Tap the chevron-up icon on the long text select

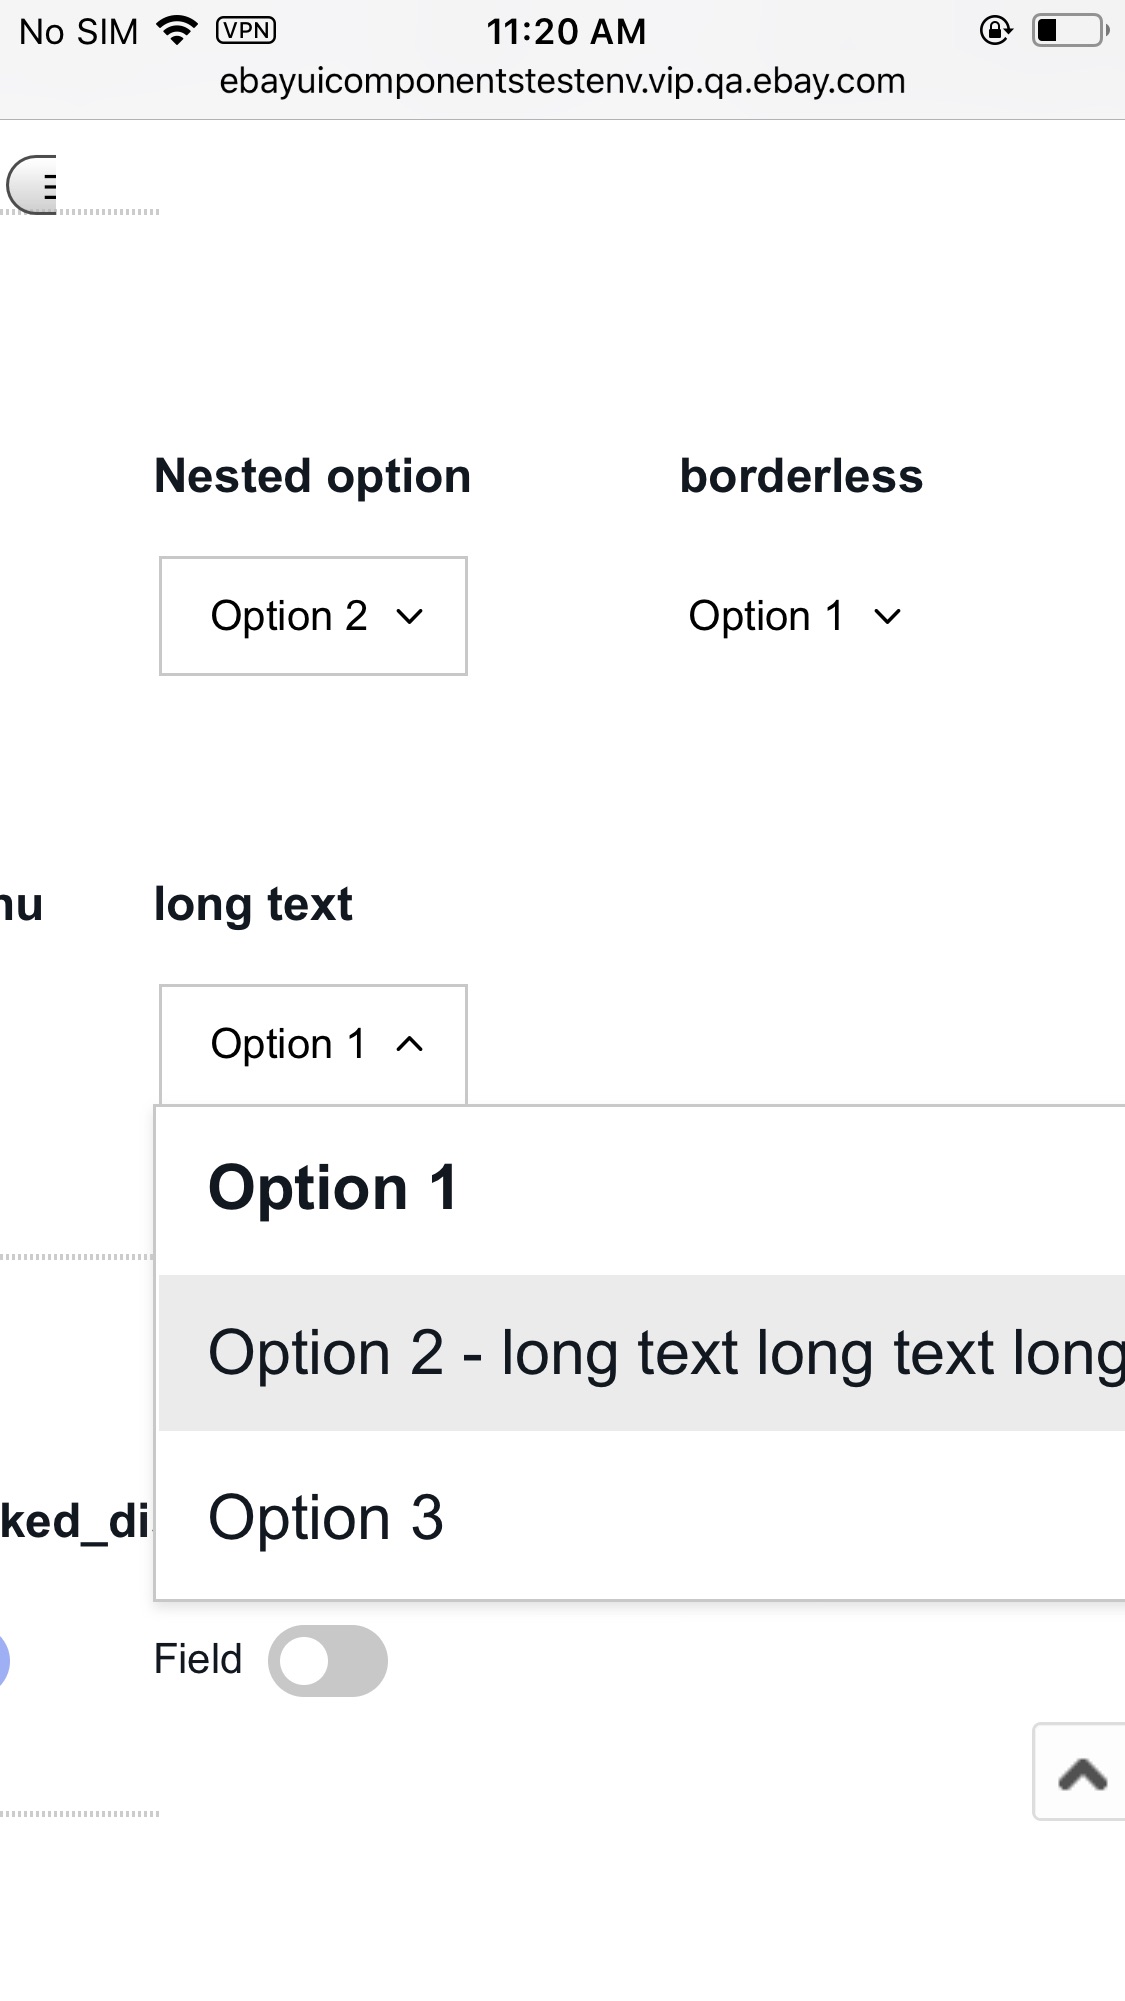410,1044
